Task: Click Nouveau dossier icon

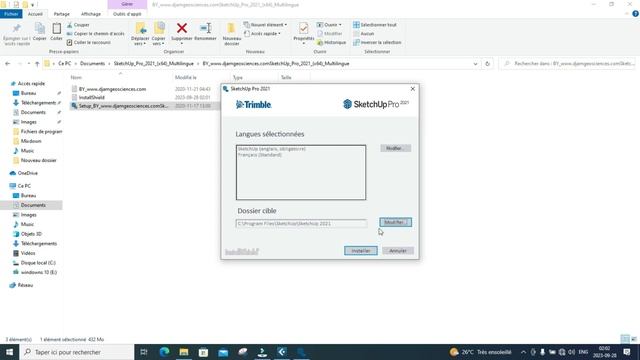Action: coord(231,33)
